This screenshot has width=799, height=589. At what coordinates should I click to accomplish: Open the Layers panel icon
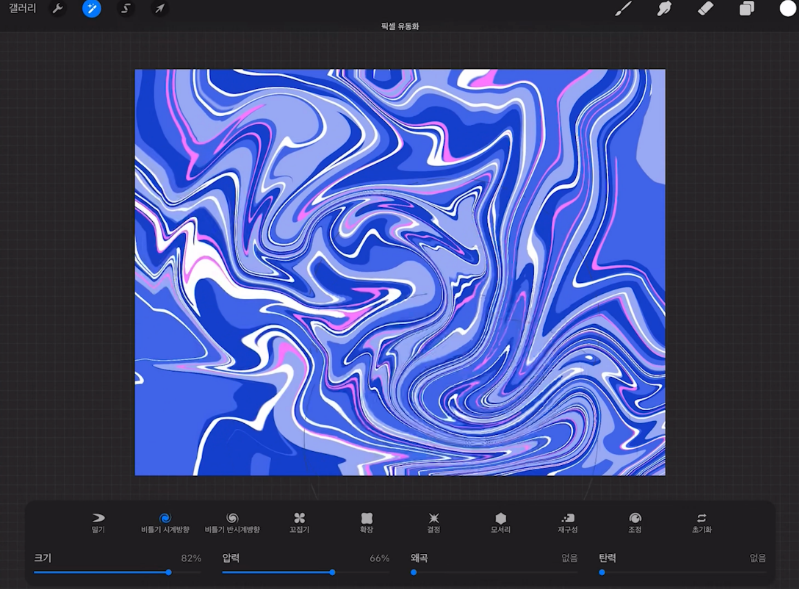point(747,9)
